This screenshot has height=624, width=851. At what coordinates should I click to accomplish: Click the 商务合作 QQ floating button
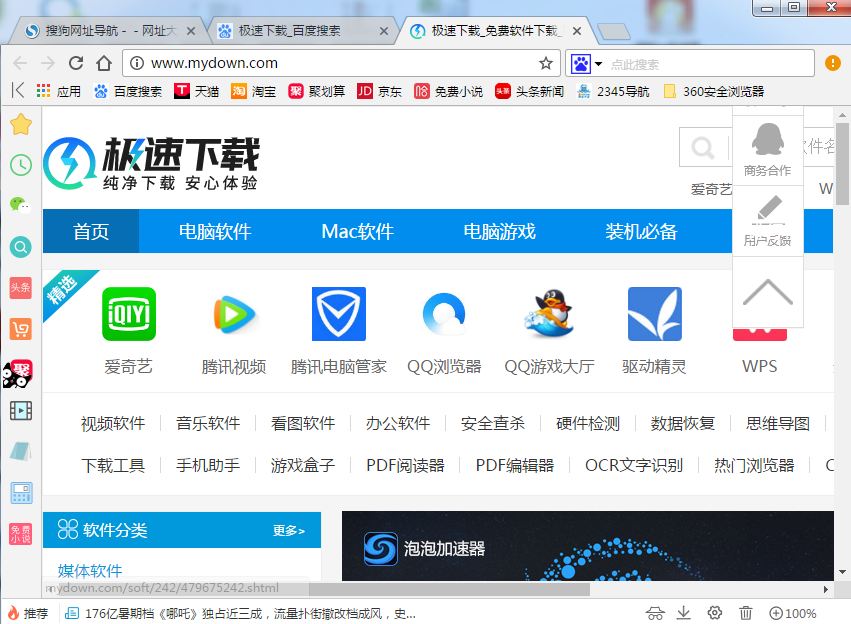tap(767, 150)
